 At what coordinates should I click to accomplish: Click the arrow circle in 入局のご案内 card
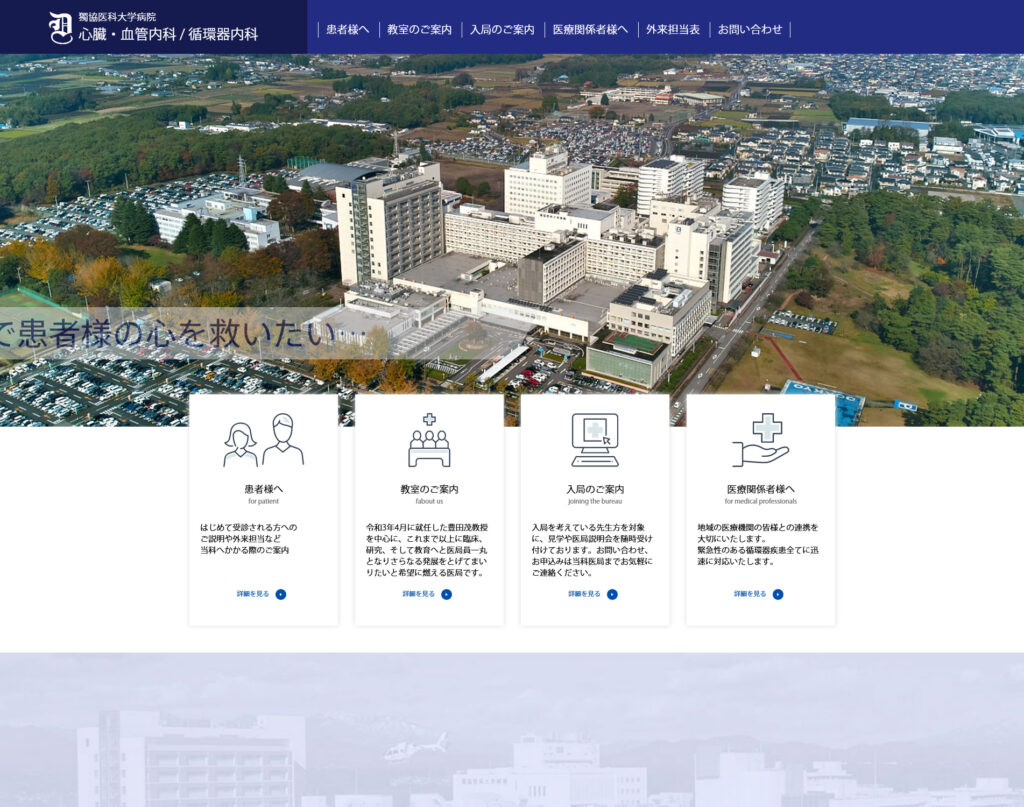tap(612, 594)
